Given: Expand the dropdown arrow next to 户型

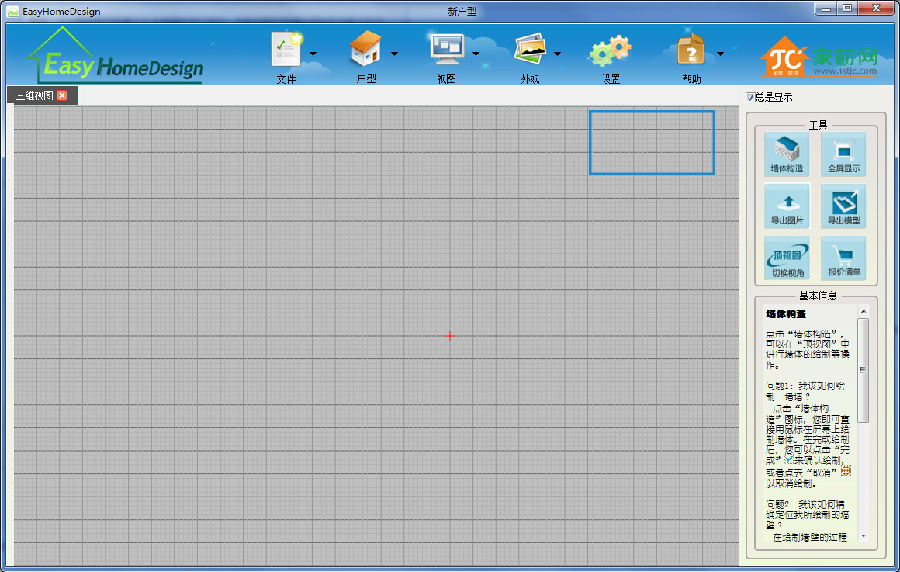Looking at the screenshot, I should (x=394, y=54).
